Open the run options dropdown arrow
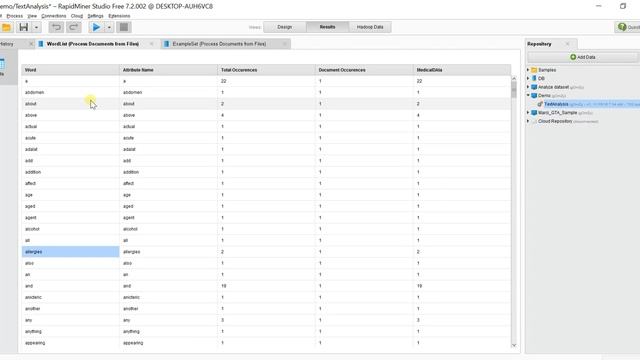This screenshot has width=640, height=360. pos(109,27)
